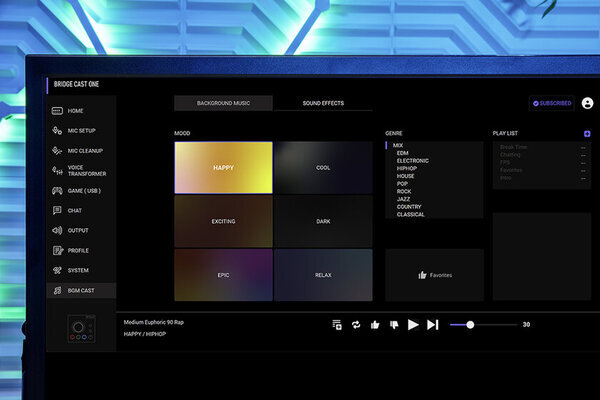Switch to the Sound Effects tab
Image resolution: width=600 pixels, height=400 pixels.
tap(322, 103)
